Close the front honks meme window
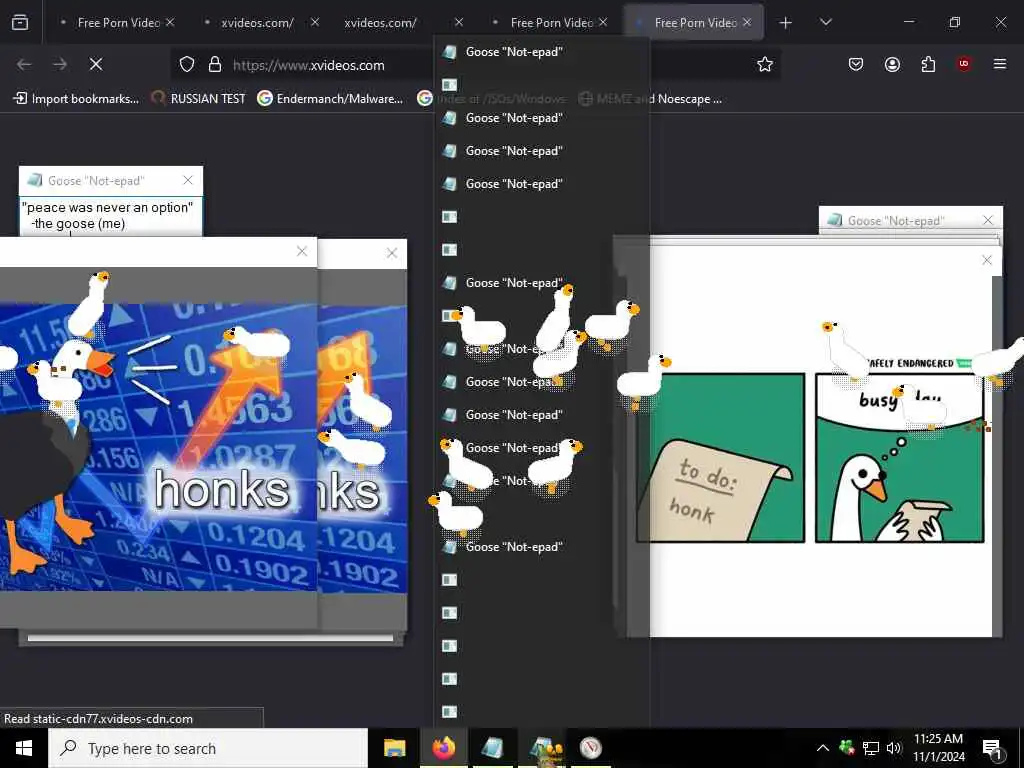The width and height of the screenshot is (1024, 768). click(302, 251)
